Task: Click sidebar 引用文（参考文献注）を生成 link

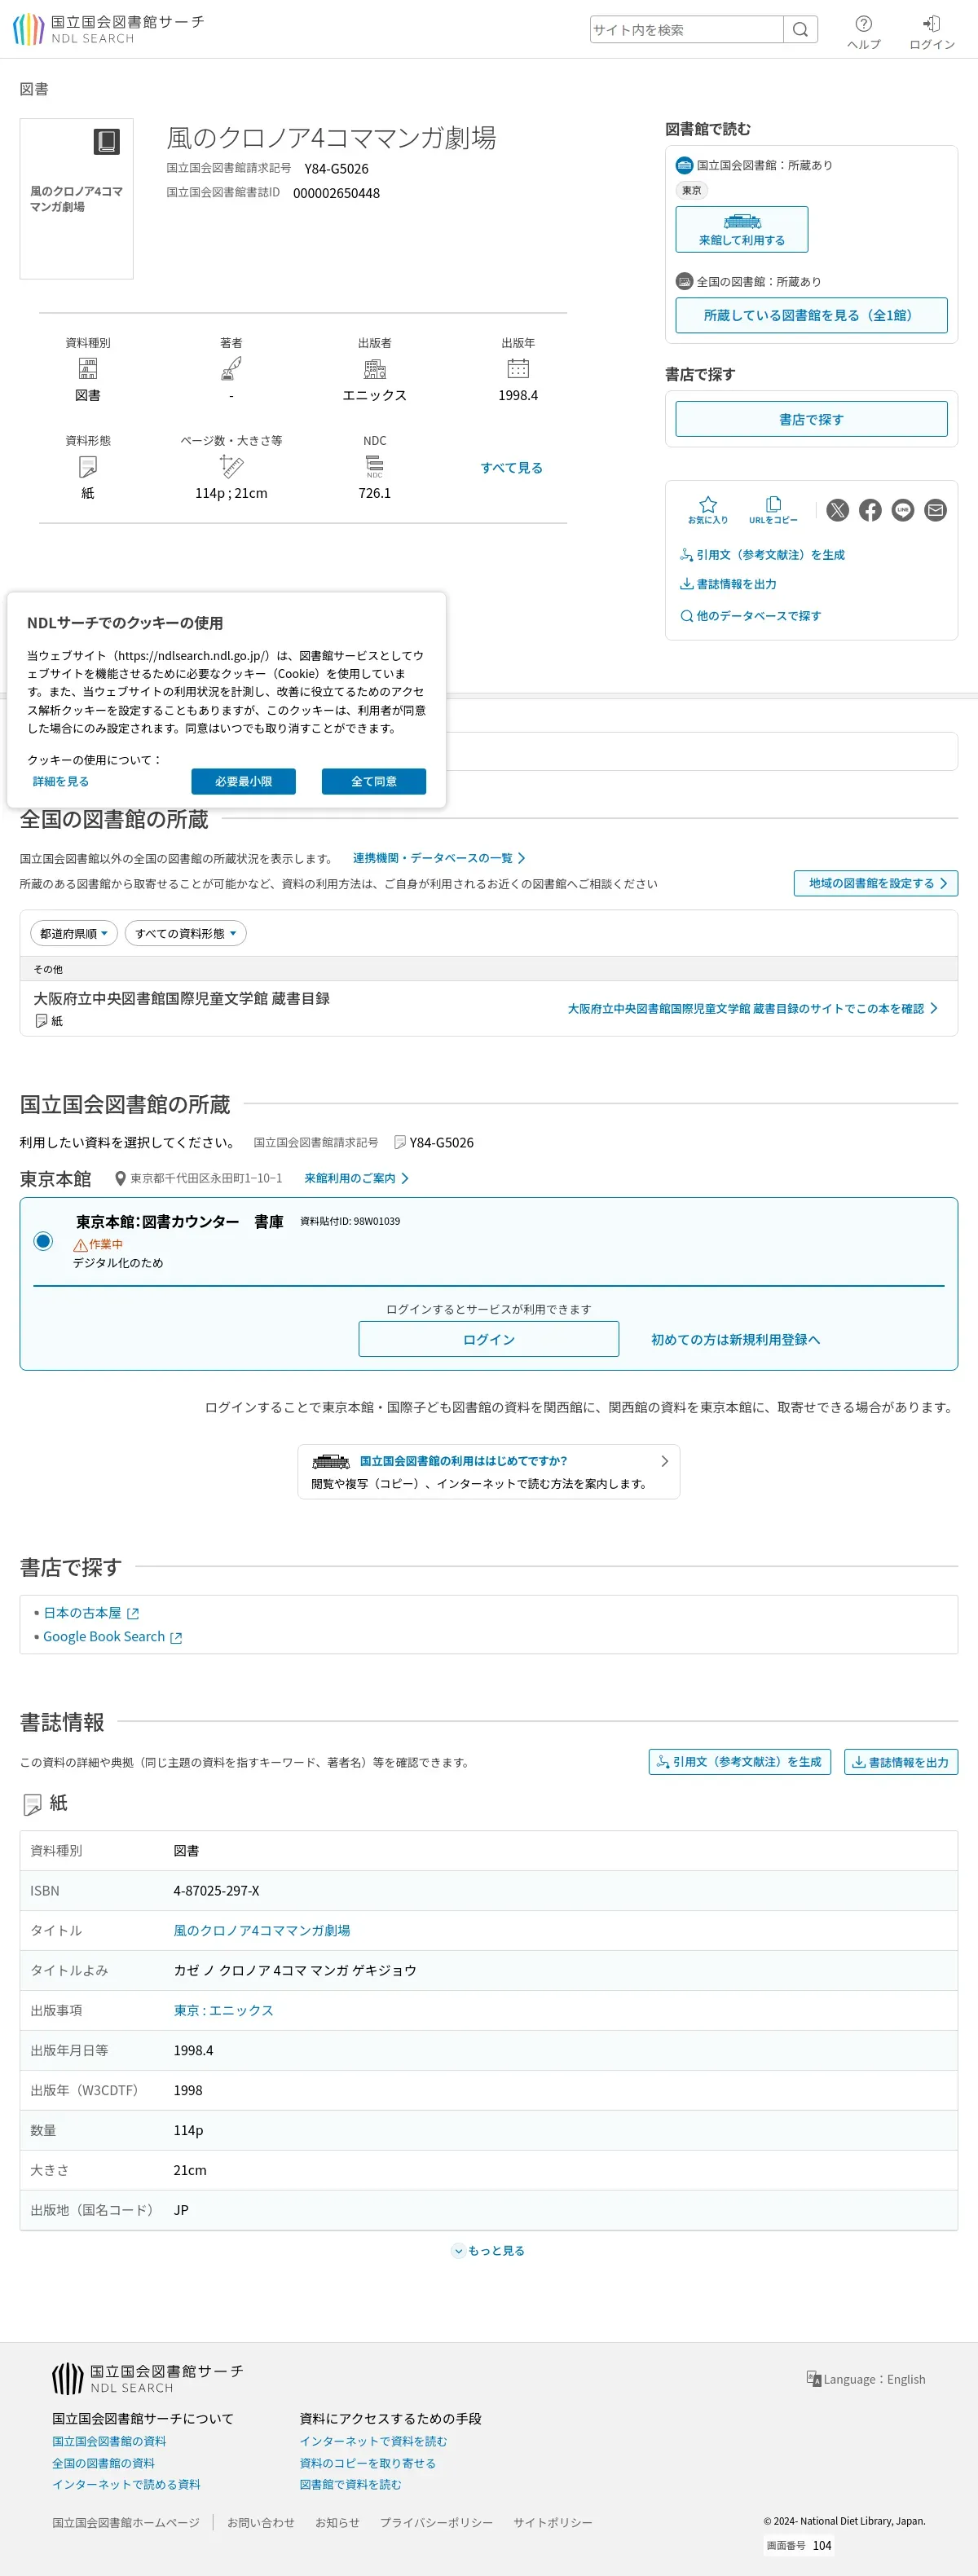Action: 762,555
